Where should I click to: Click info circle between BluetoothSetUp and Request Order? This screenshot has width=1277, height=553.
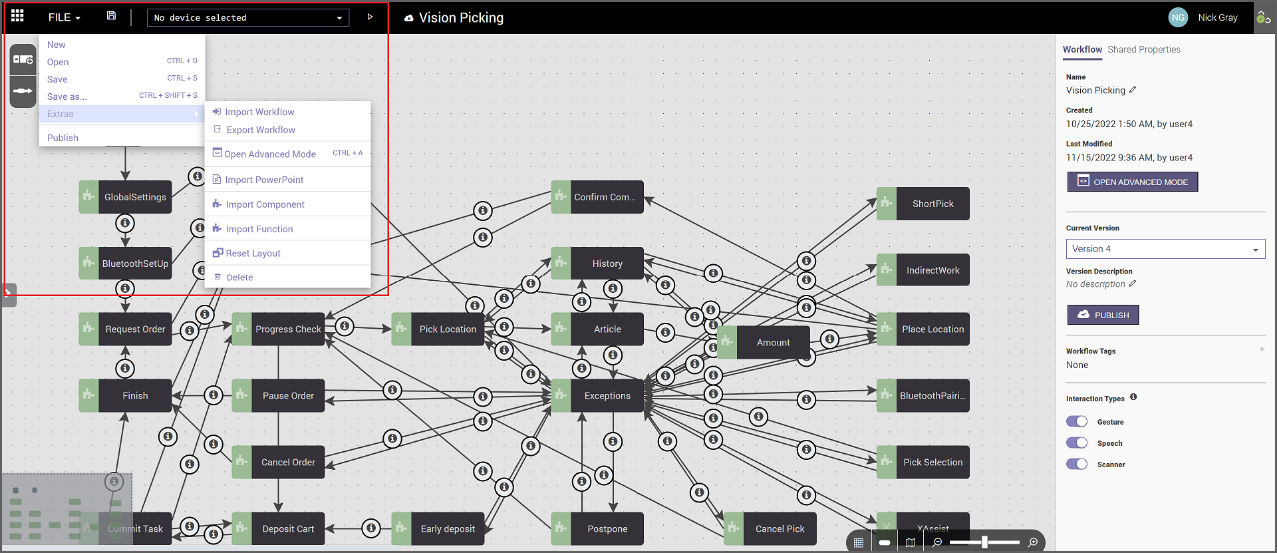[125, 289]
